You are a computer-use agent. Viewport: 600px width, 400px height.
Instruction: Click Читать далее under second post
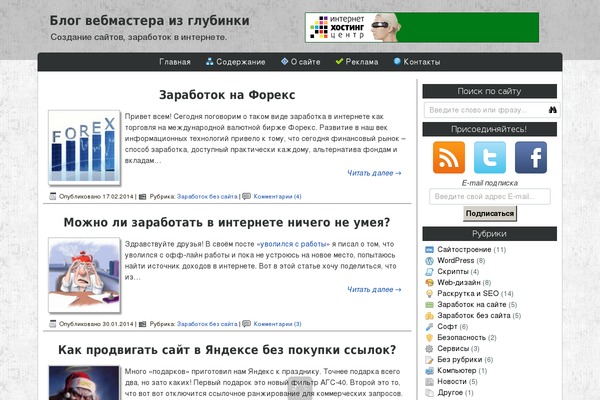(x=374, y=289)
